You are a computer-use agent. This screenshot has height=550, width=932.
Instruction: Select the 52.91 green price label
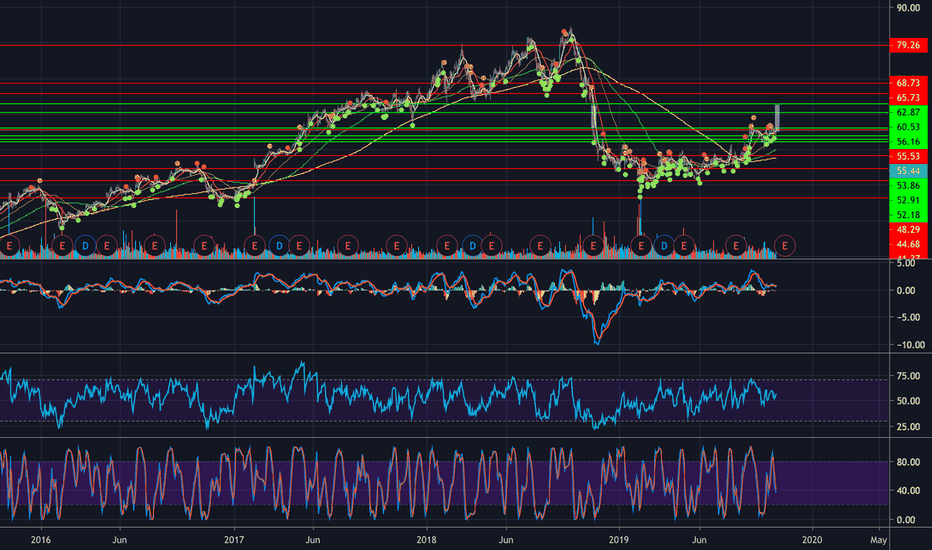(x=908, y=200)
